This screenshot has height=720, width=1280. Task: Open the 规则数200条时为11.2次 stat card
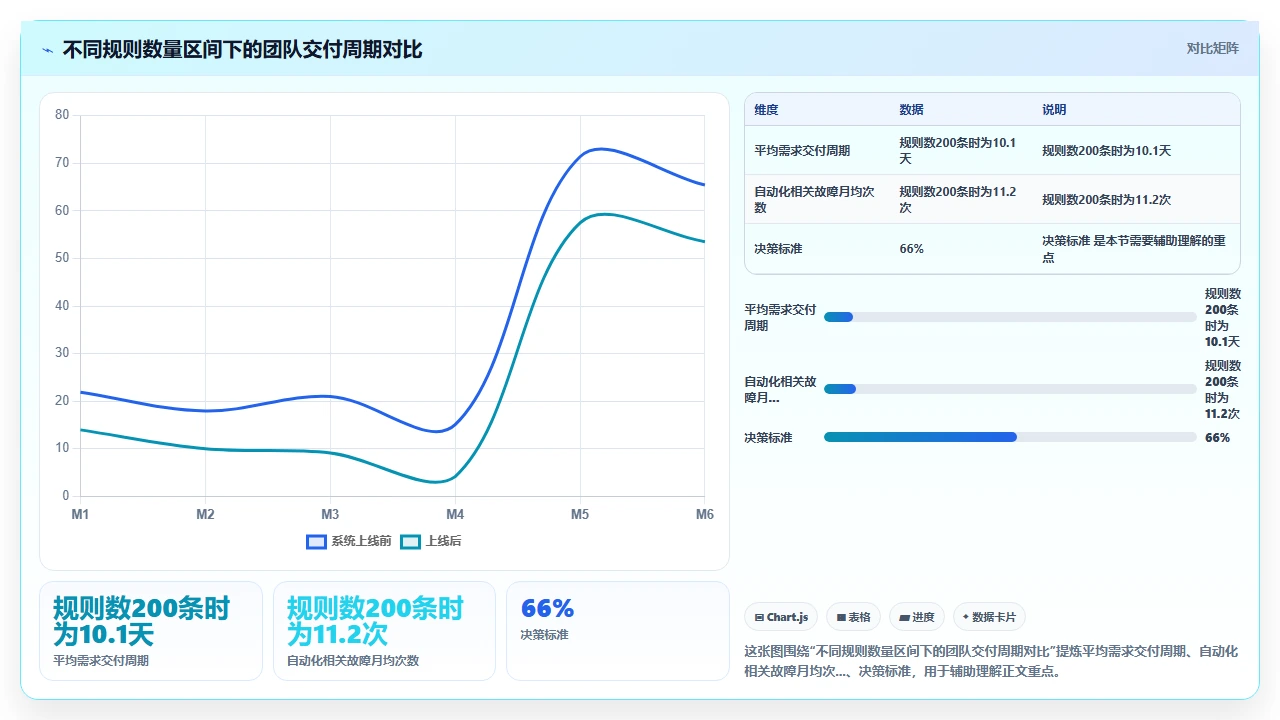point(384,631)
